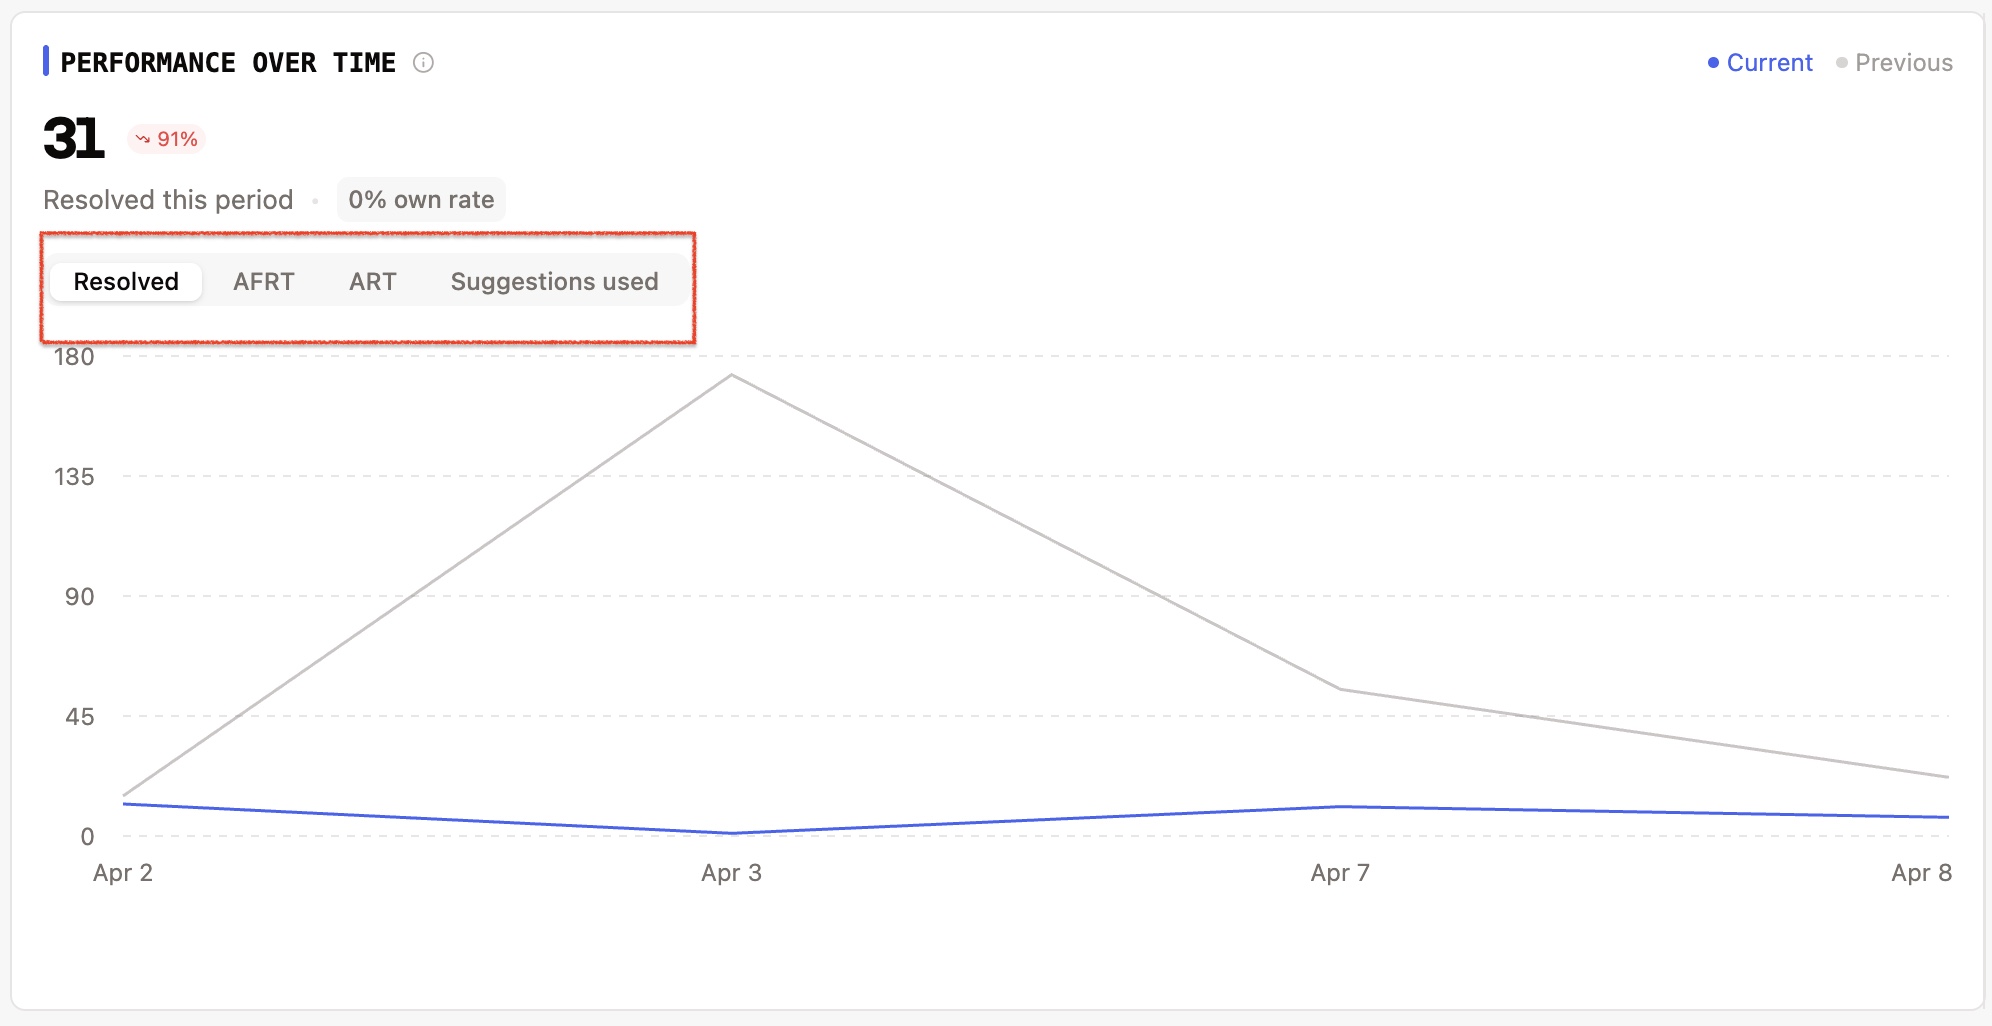The width and height of the screenshot is (1992, 1026).
Task: Click the info icon beside Performance Over Time
Action: coord(423,63)
